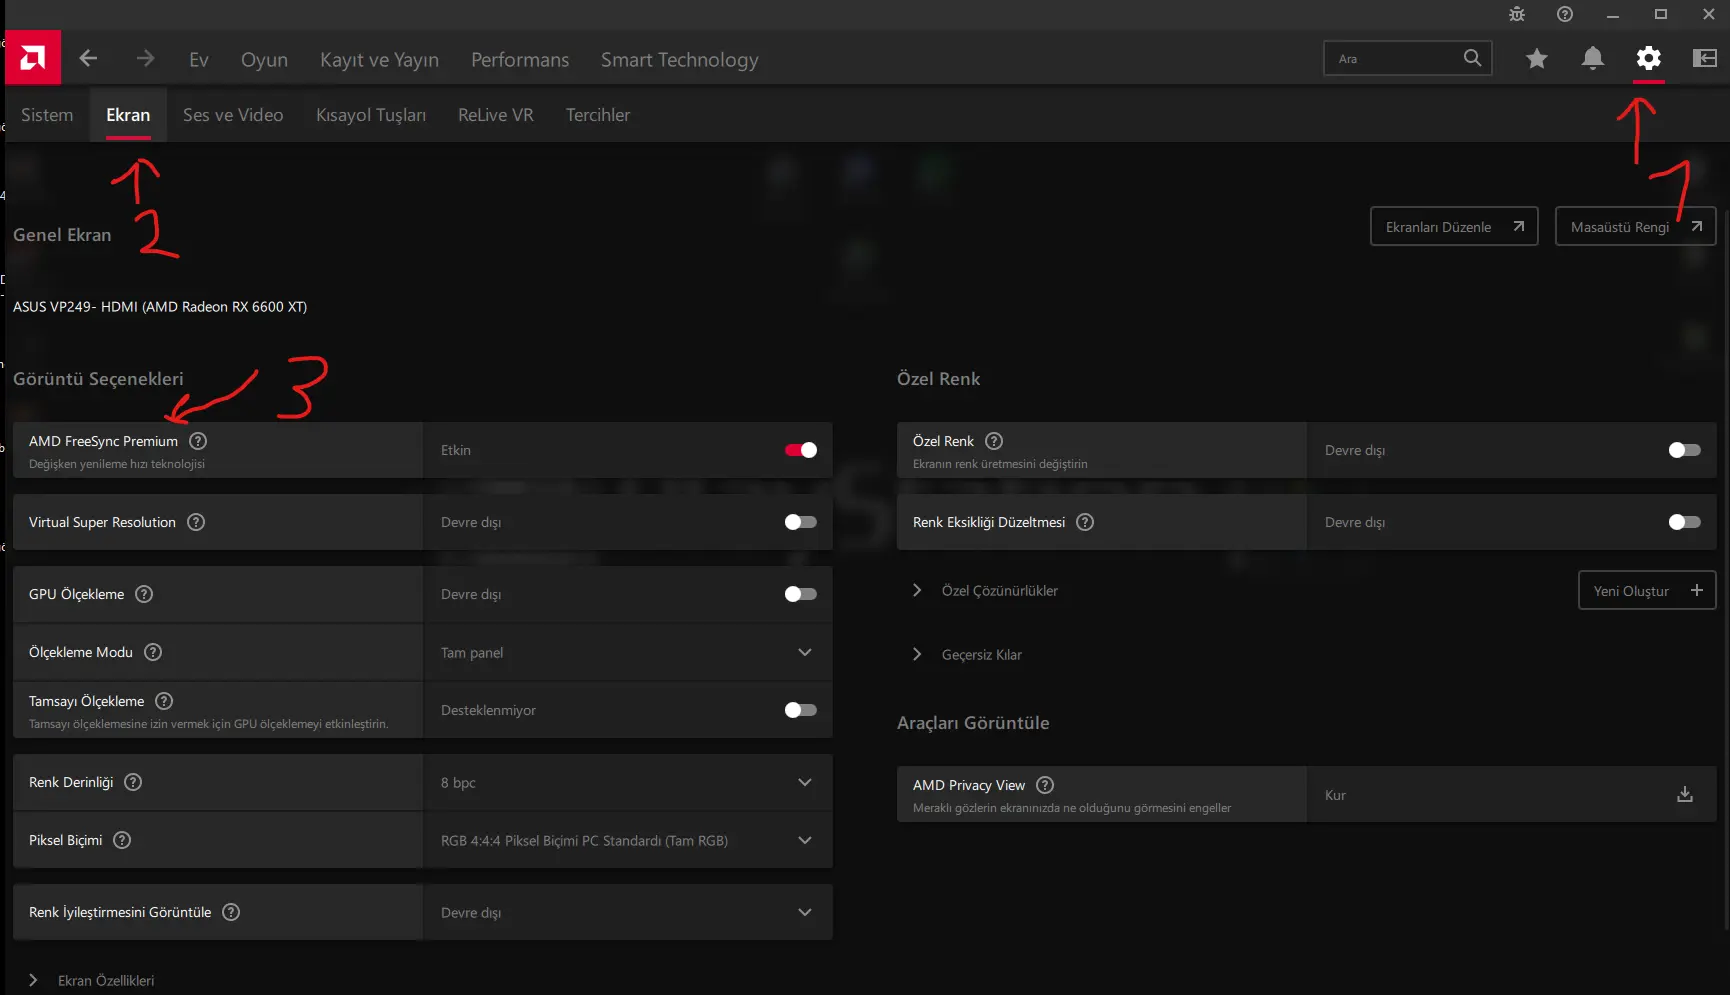This screenshot has height=995, width=1730.
Task: Open settings gear icon
Action: coord(1649,59)
